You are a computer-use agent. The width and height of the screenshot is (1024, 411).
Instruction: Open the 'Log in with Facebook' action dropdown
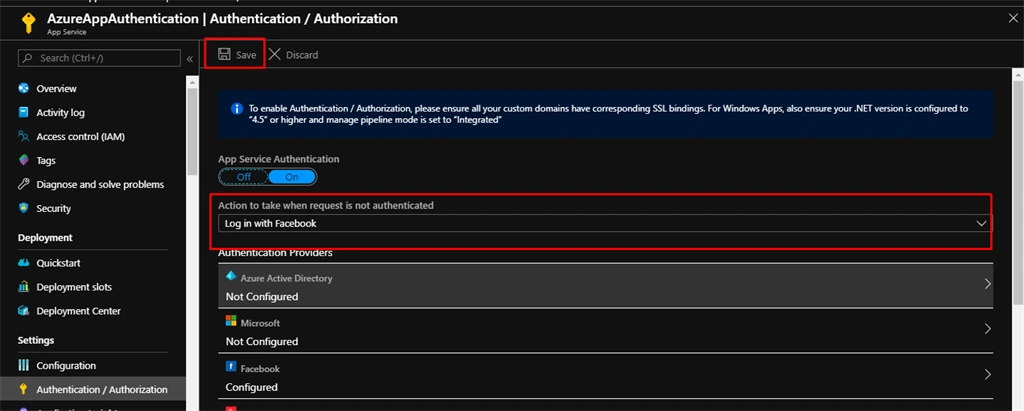click(x=605, y=223)
